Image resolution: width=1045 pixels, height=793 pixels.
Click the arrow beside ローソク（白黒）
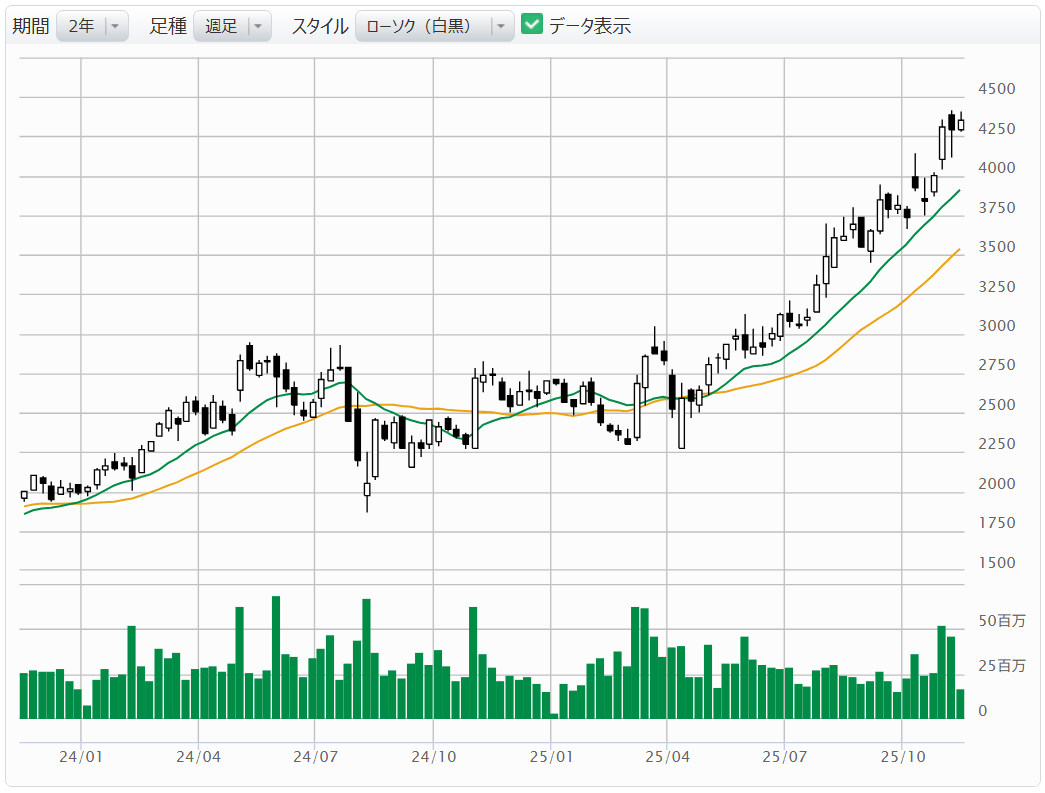pyautogui.click(x=500, y=27)
